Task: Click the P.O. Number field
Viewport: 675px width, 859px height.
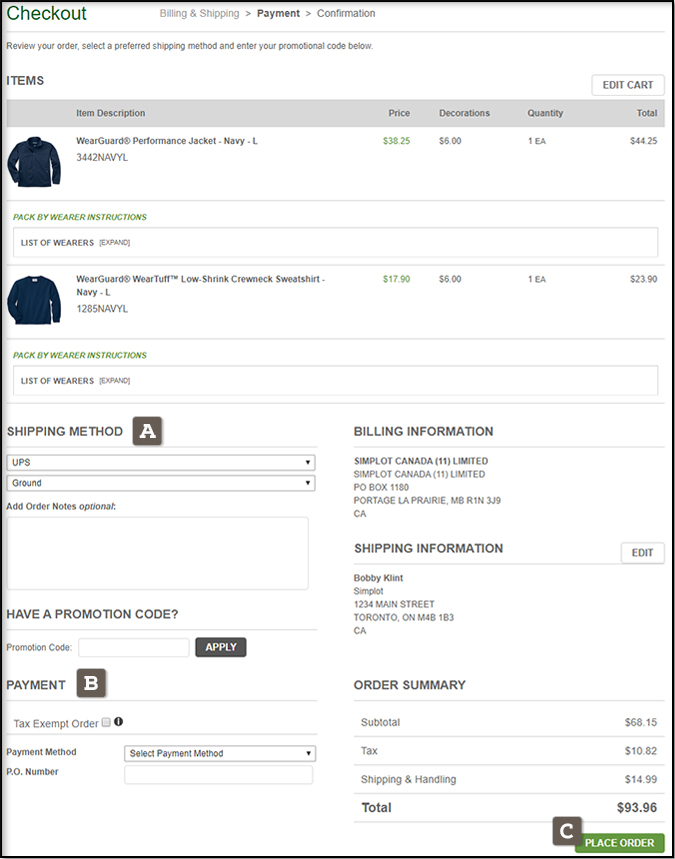Action: (218, 774)
